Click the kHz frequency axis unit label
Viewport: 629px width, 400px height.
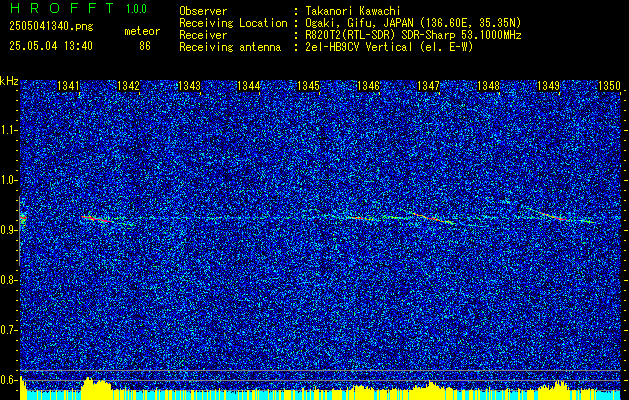tap(9, 81)
